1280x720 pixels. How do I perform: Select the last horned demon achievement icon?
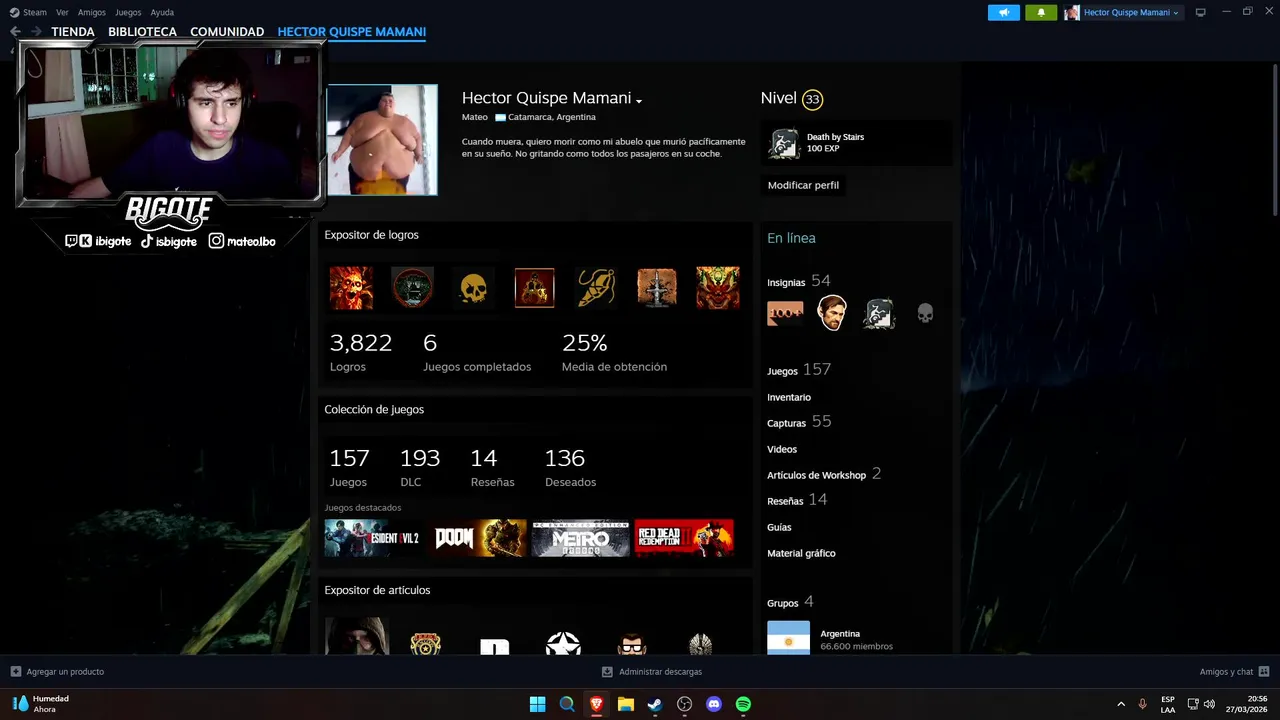718,288
